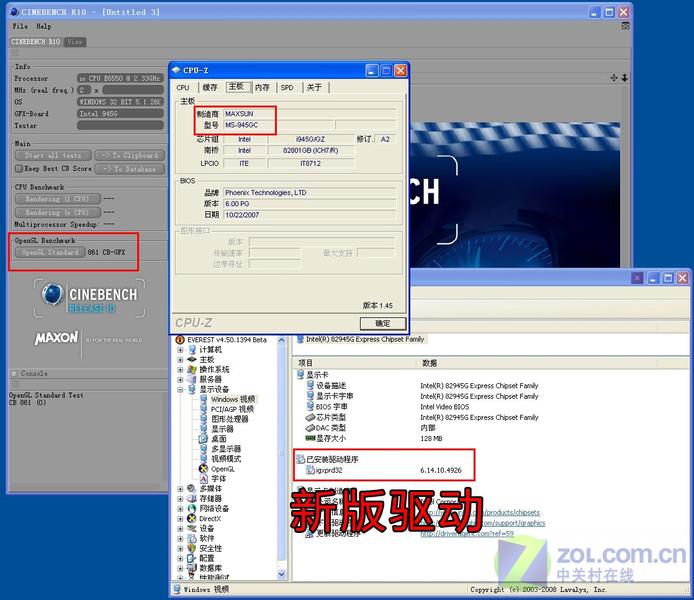This screenshot has width=694, height=600.
Task: Open the File menu in Cinebench
Action: click(20, 27)
